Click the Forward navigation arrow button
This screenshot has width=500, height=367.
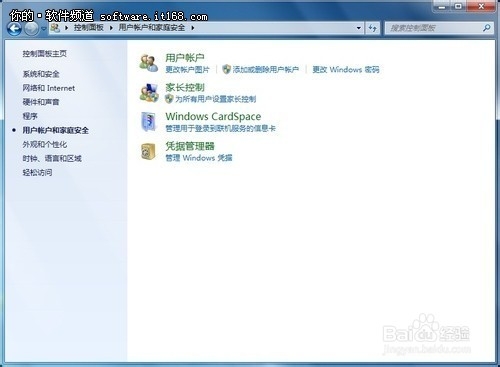coord(31,29)
